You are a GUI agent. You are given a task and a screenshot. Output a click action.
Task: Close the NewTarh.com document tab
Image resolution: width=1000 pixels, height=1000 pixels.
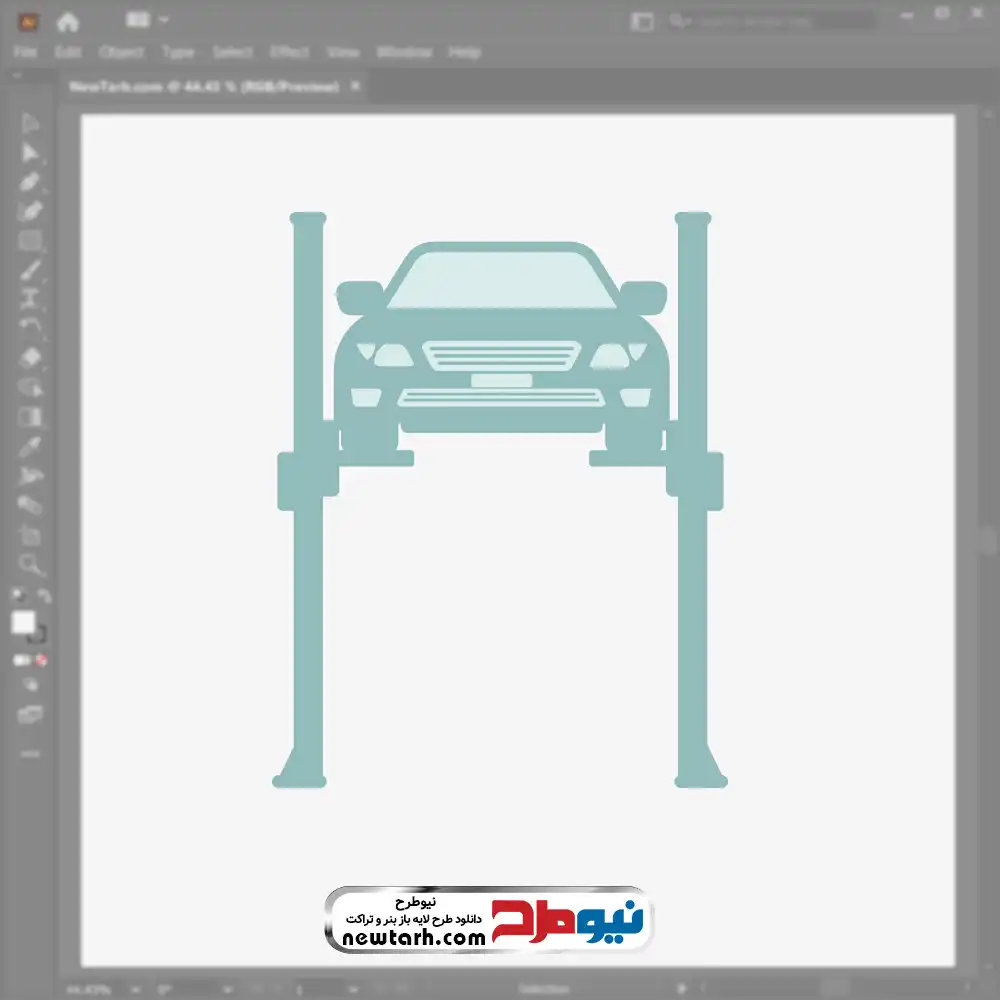click(x=355, y=87)
